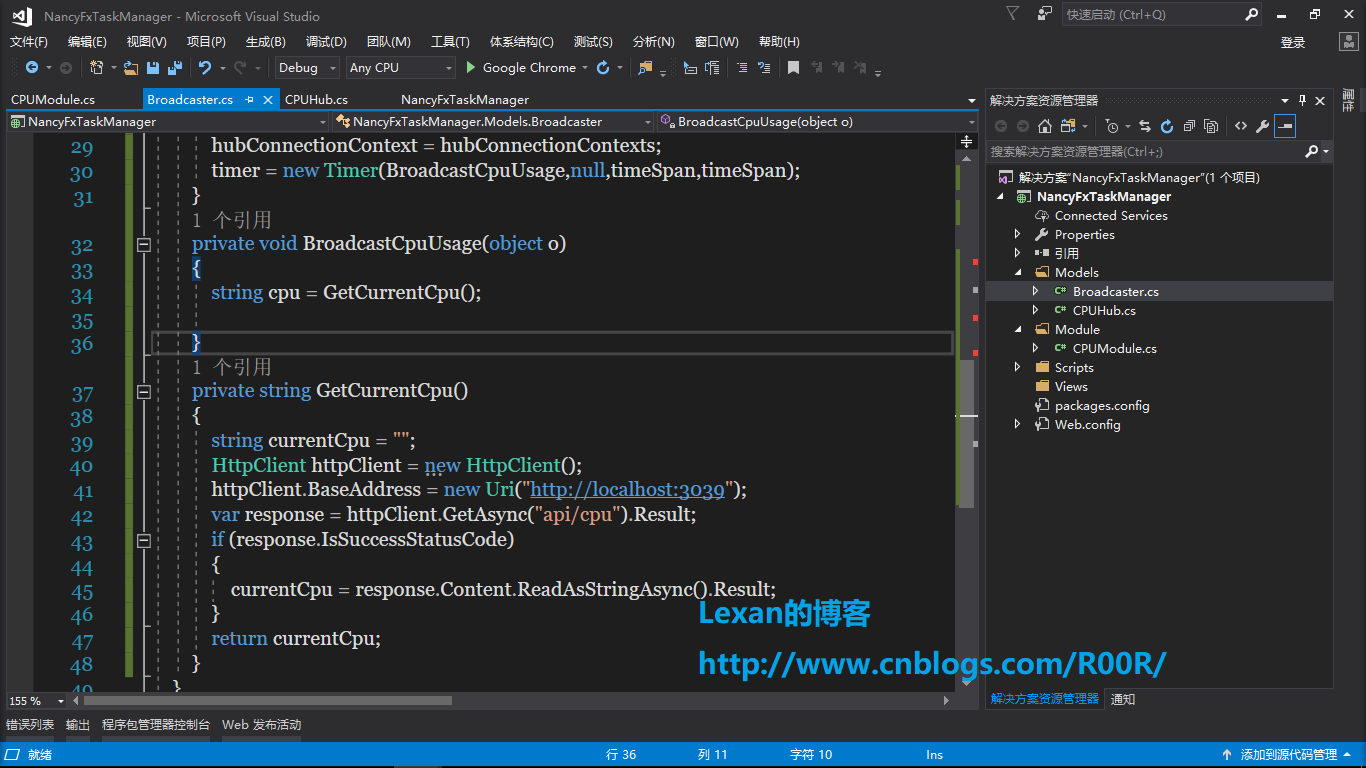This screenshot has width=1366, height=768.
Task: Click the Home icon in Solution Explorer
Action: (x=1045, y=126)
